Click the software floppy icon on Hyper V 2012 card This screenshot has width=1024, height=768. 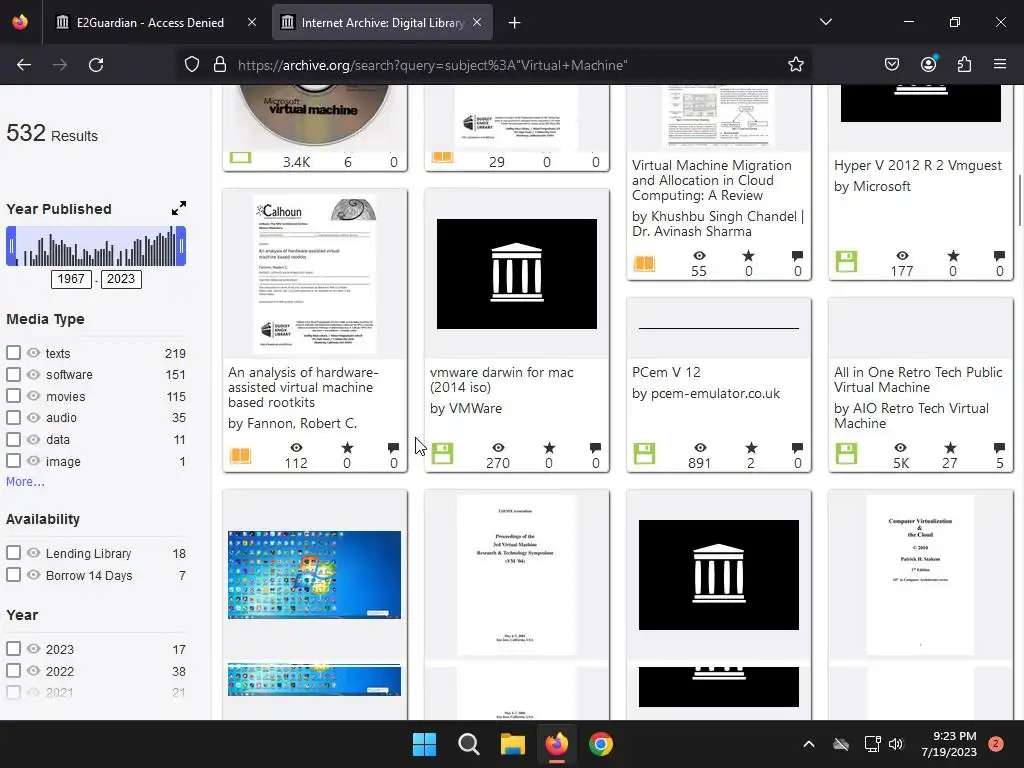[846, 261]
